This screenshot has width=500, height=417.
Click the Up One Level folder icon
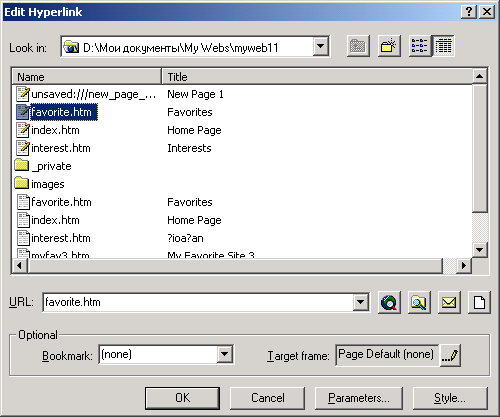tap(358, 46)
